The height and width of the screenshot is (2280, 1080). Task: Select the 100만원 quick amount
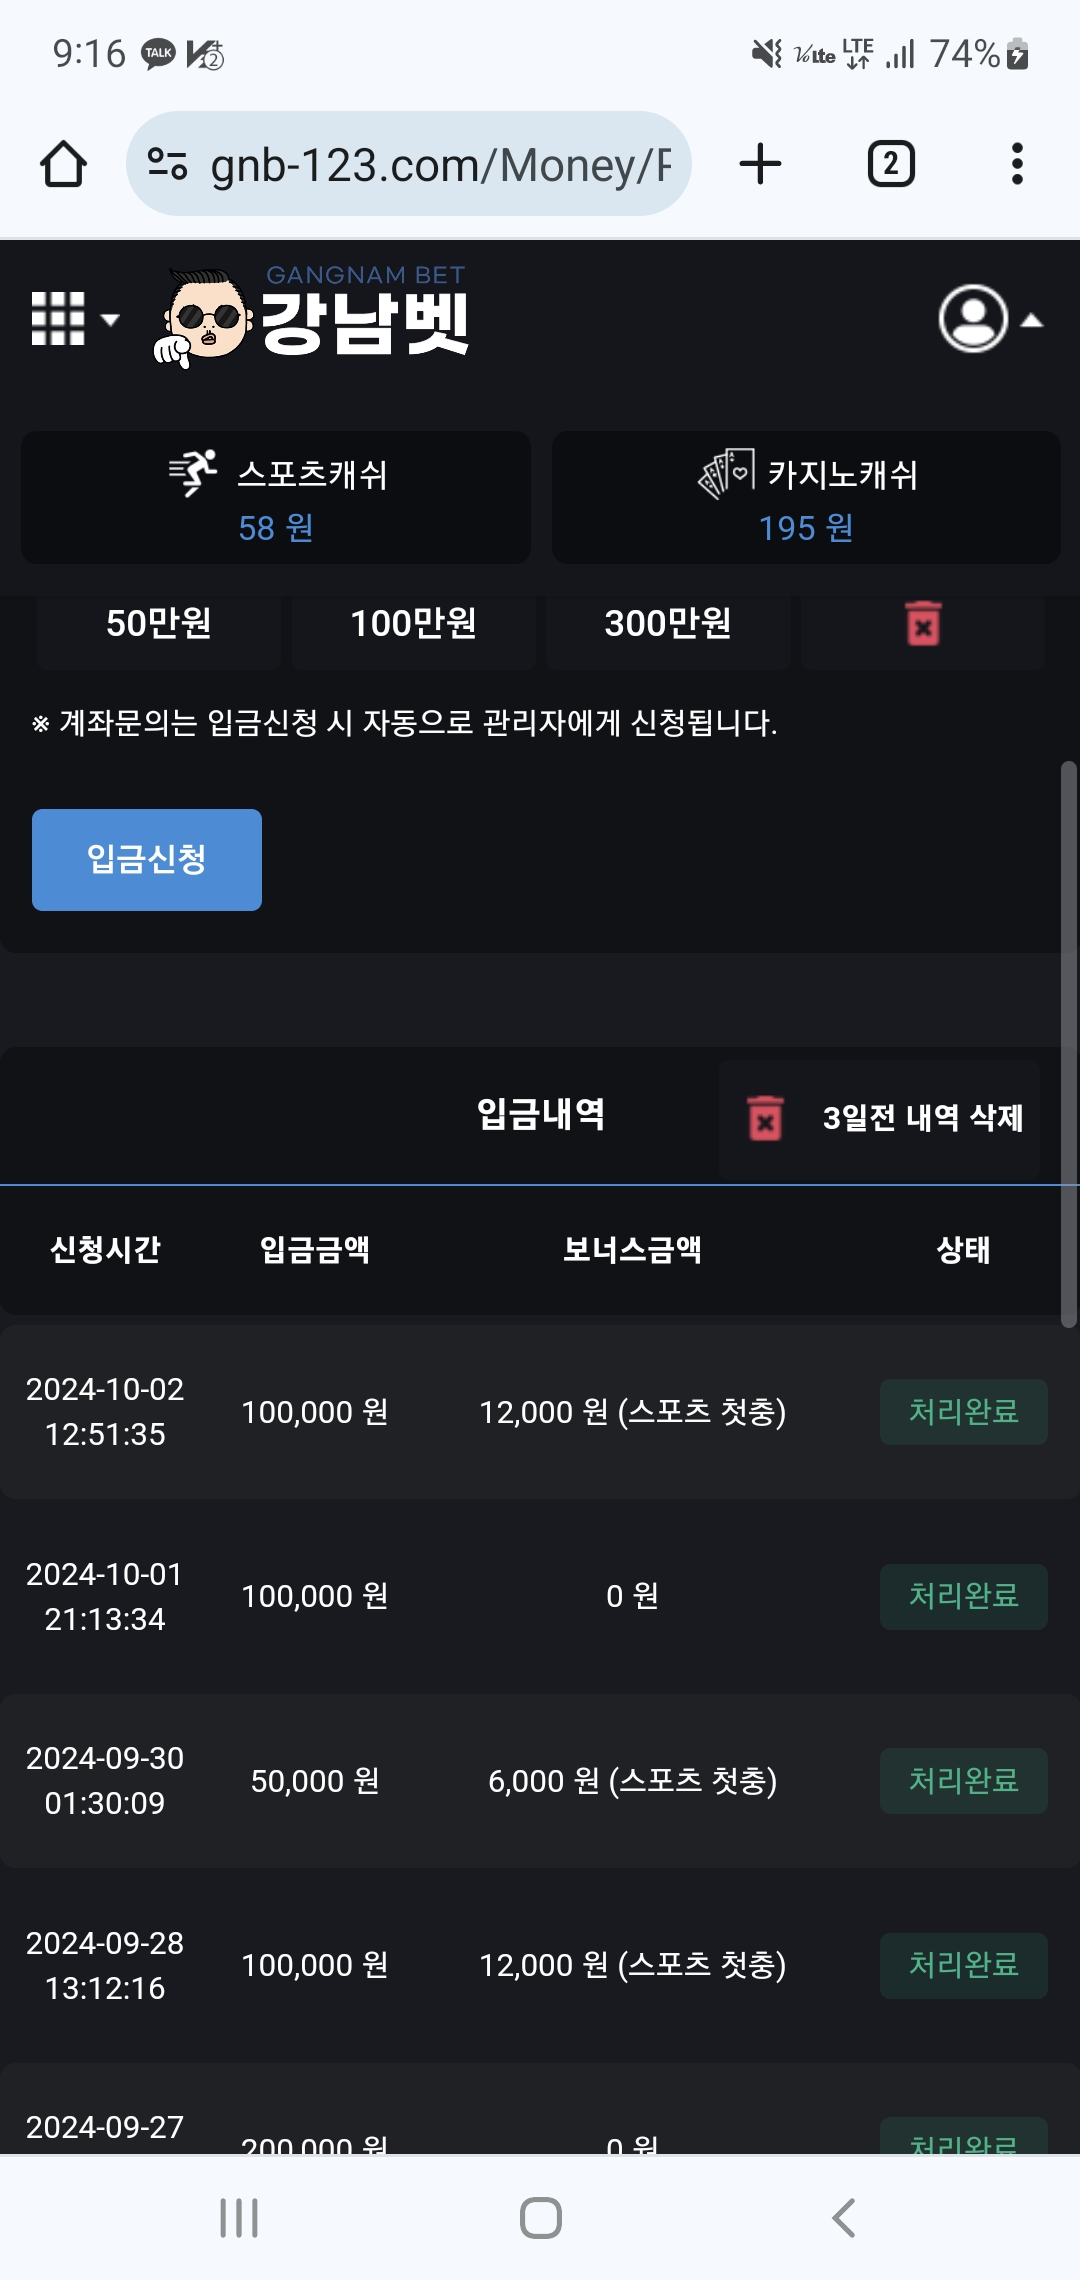tap(413, 625)
